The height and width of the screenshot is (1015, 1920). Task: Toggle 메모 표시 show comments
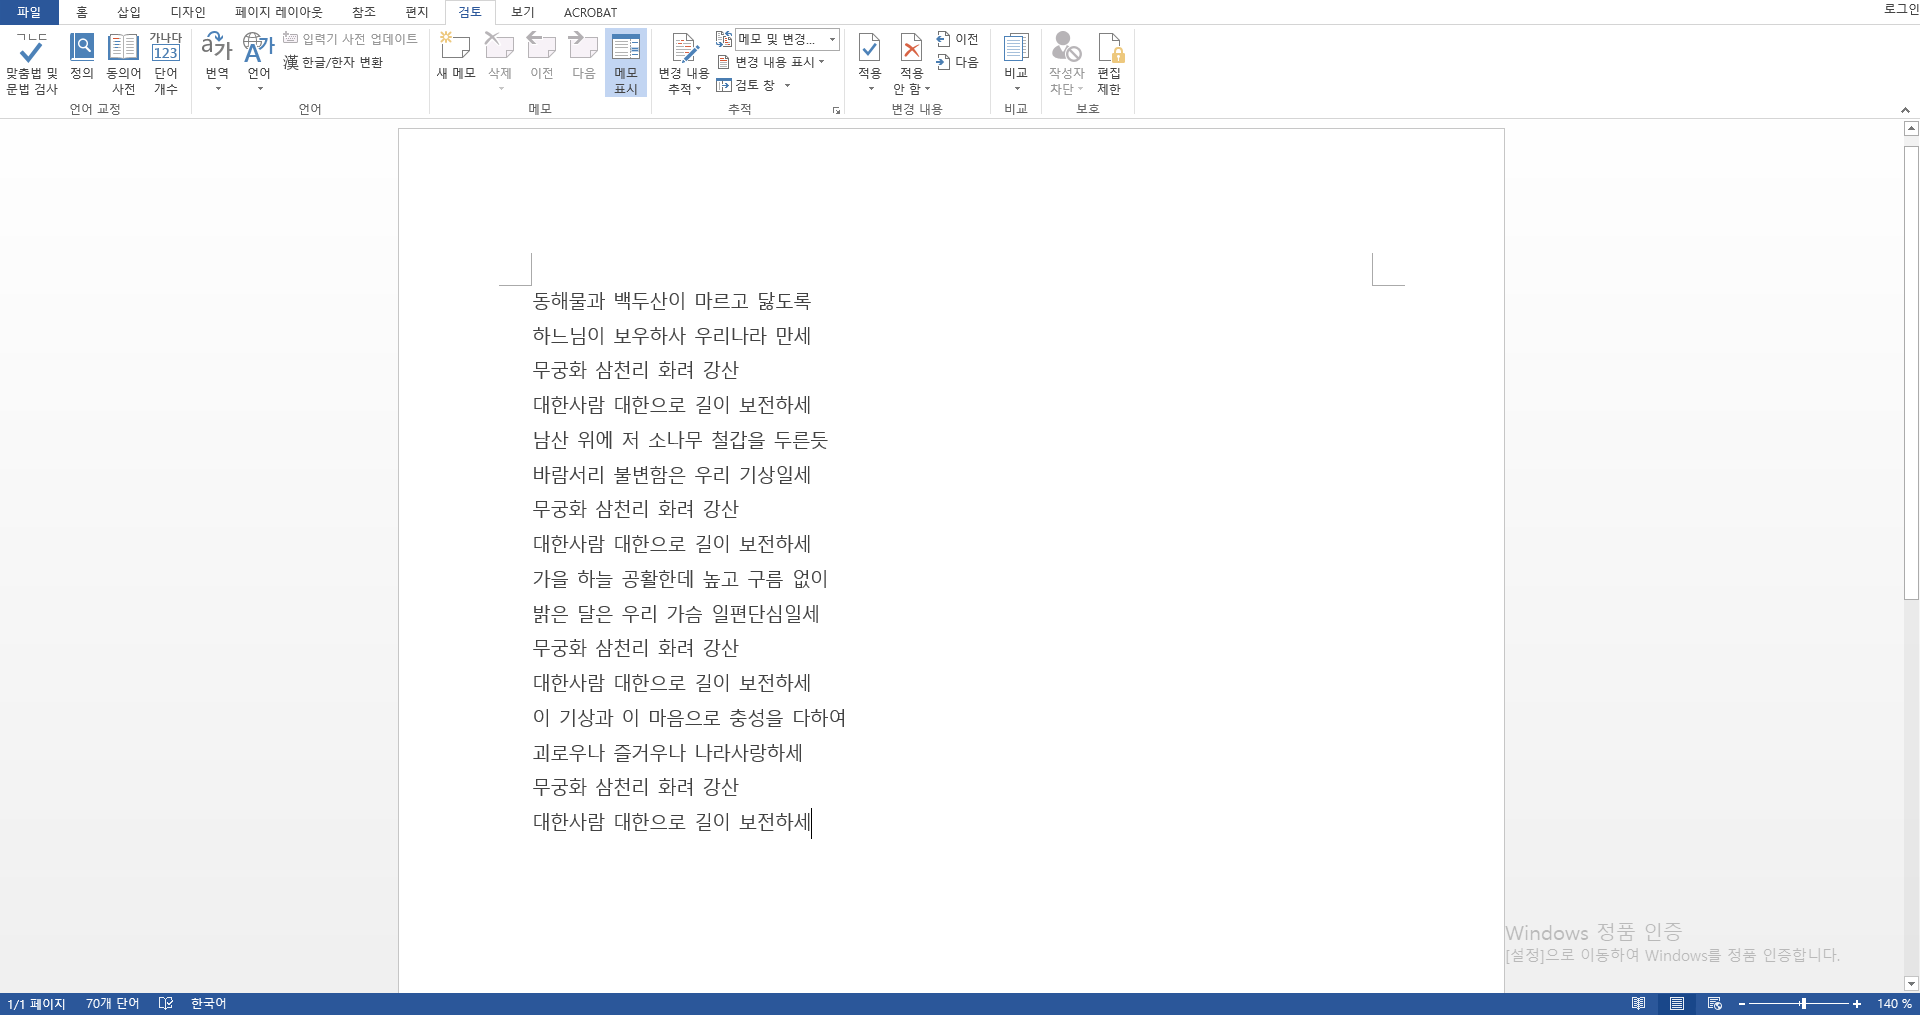626,63
